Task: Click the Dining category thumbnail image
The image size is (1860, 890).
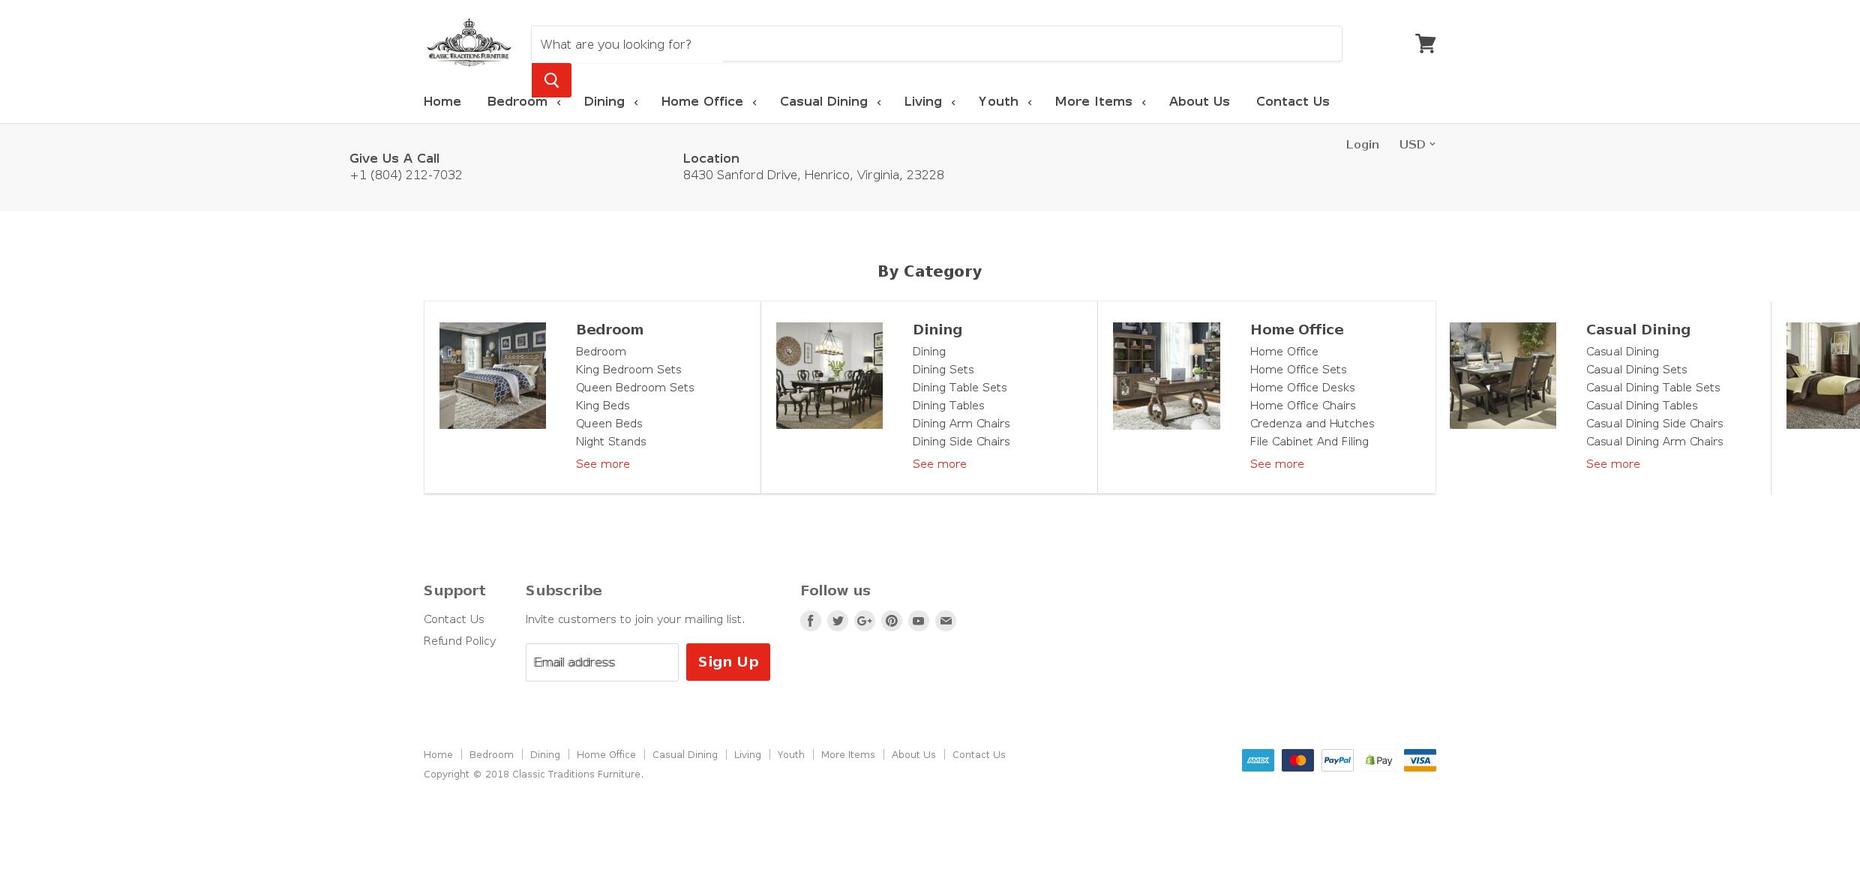Action: click(829, 376)
